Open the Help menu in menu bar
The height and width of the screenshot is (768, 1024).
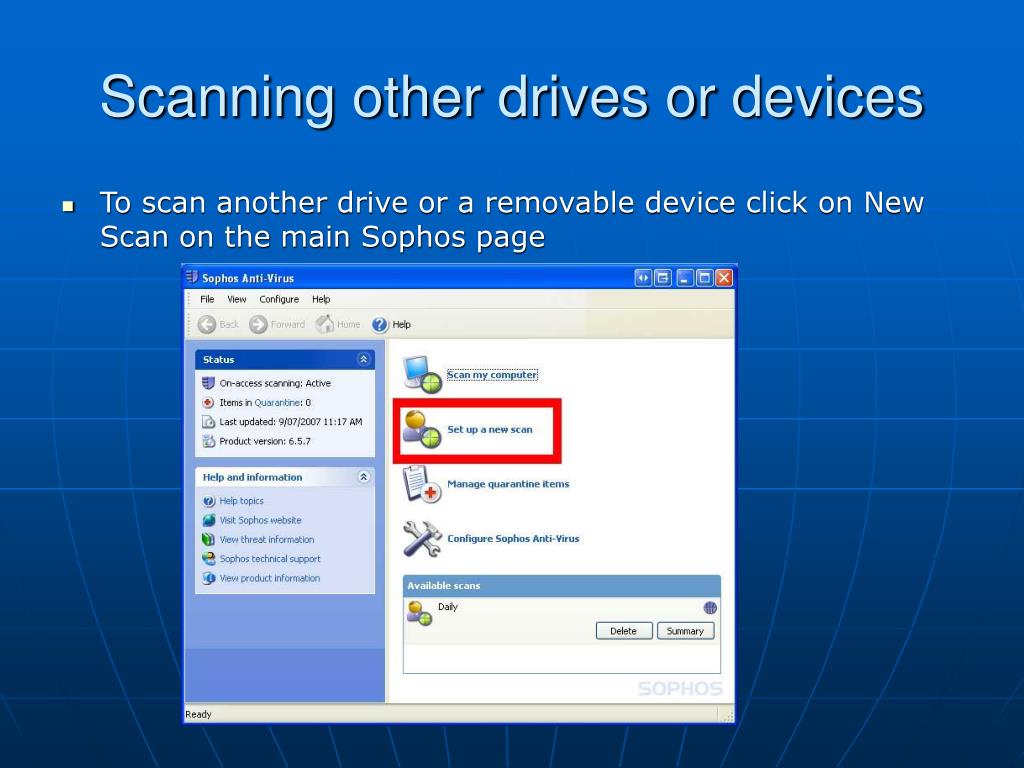click(x=321, y=299)
